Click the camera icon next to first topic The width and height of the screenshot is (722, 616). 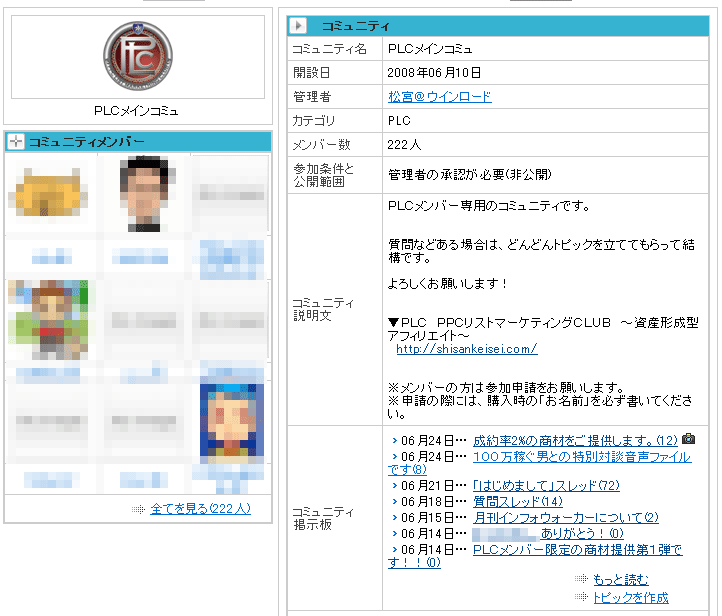688,439
